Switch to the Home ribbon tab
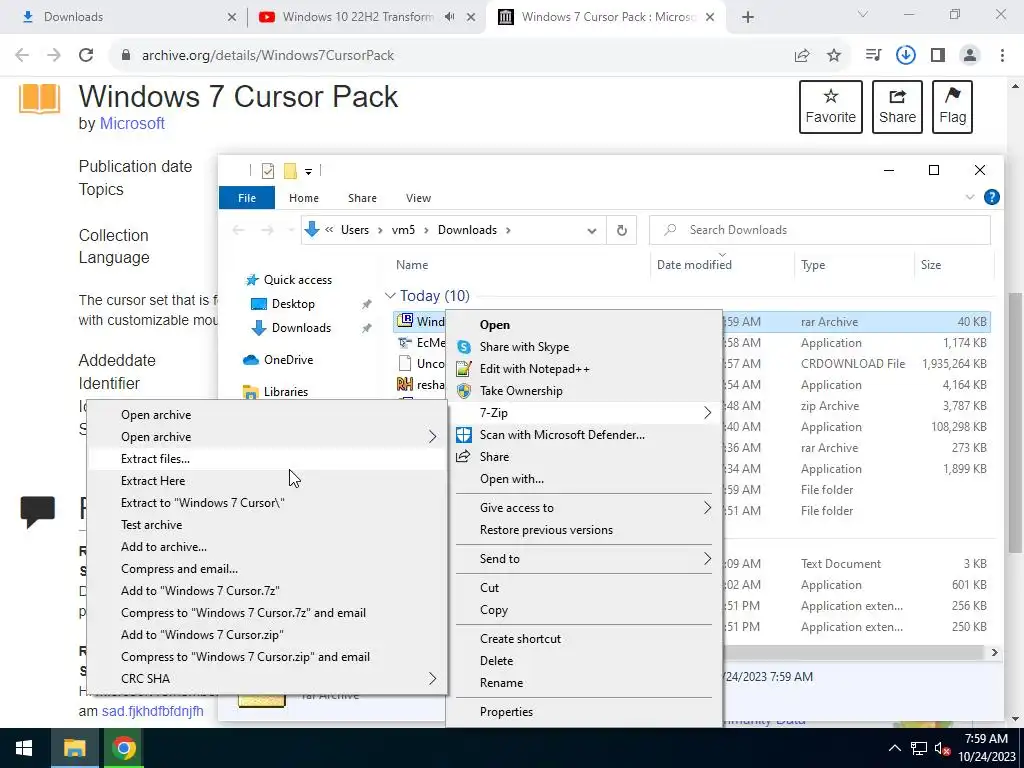 point(304,198)
